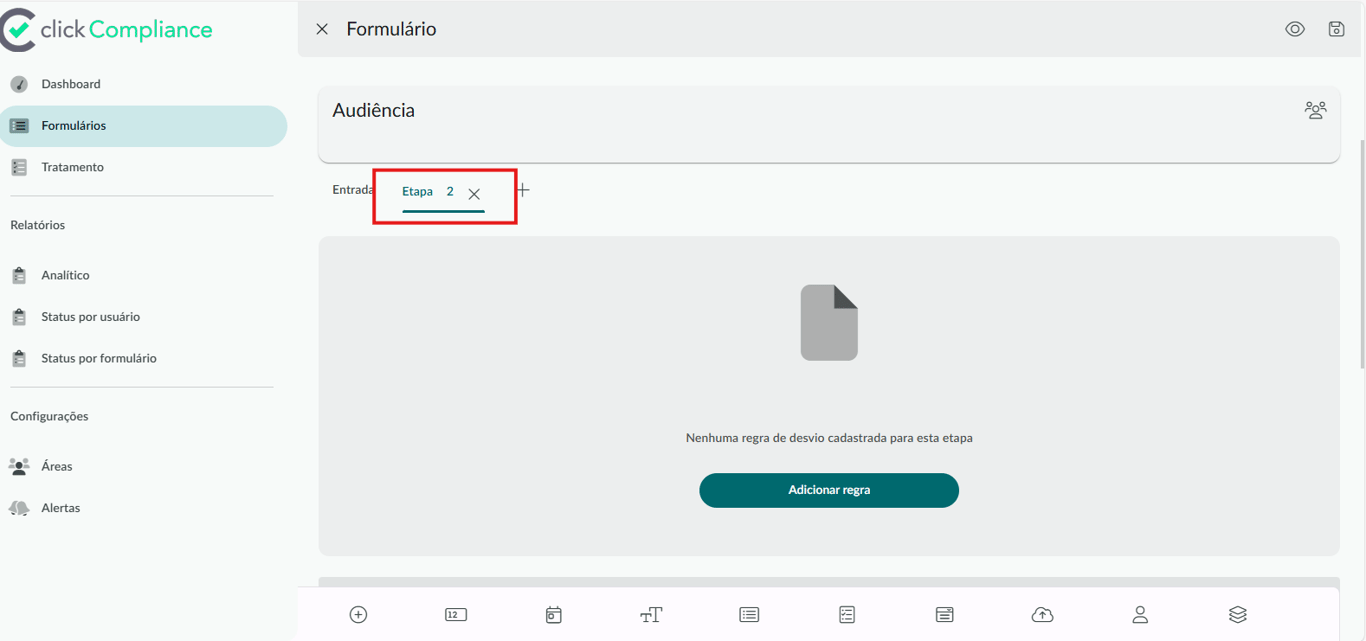The width and height of the screenshot is (1366, 641).
Task: Click the Audiência card title
Action: [x=373, y=110]
